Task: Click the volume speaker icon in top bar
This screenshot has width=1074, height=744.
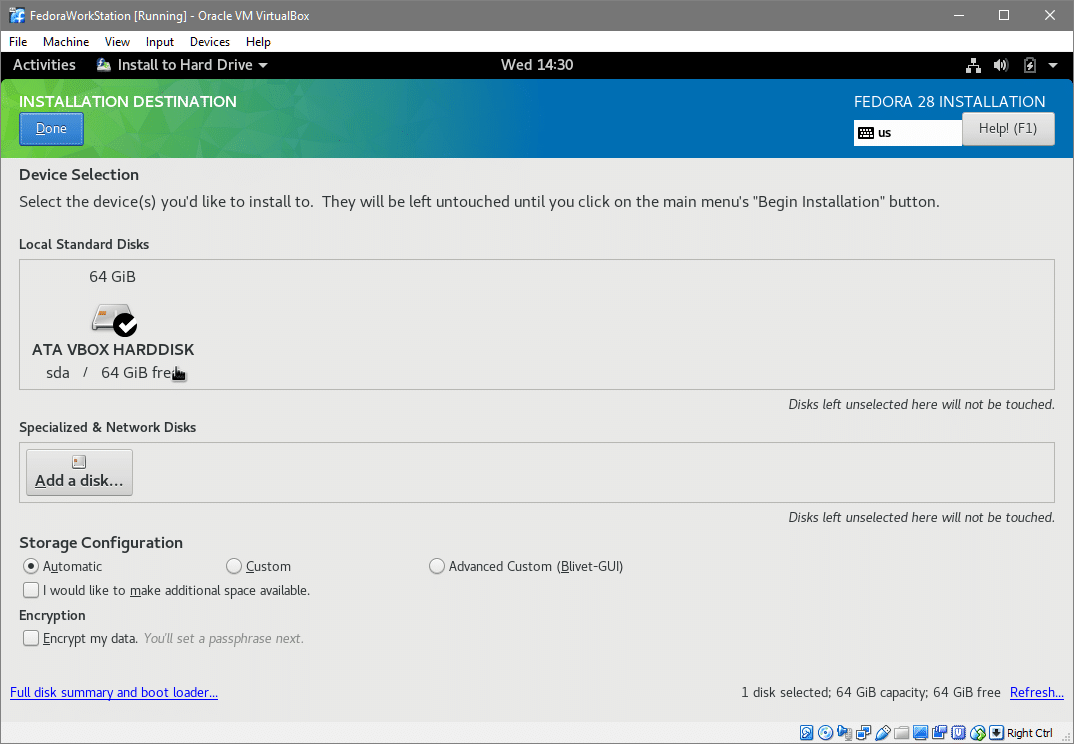Action: [x=1001, y=65]
